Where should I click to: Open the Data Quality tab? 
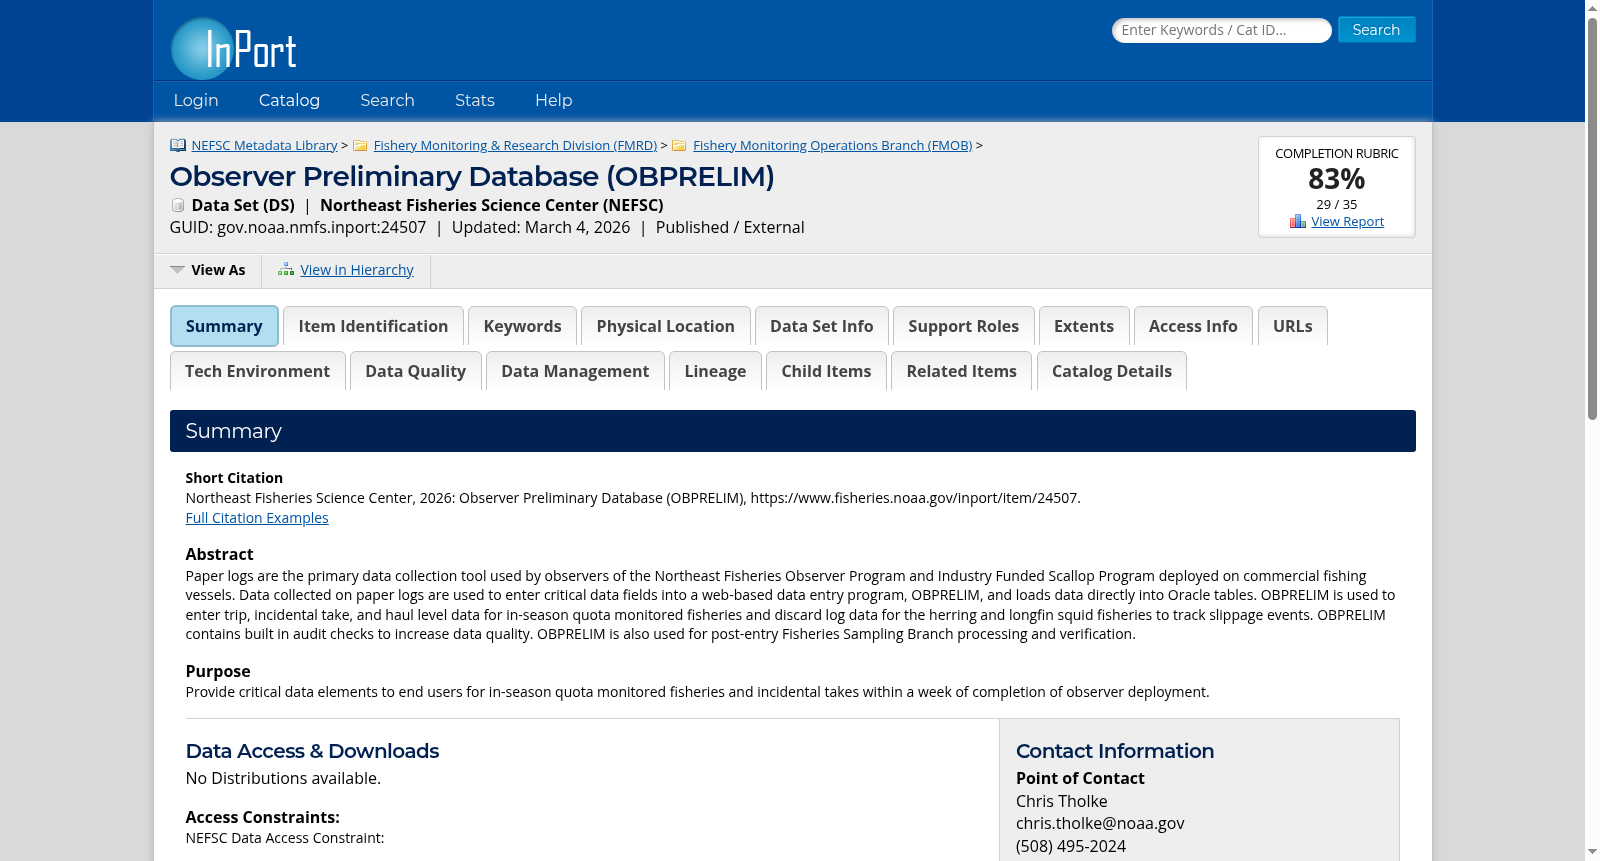416,371
